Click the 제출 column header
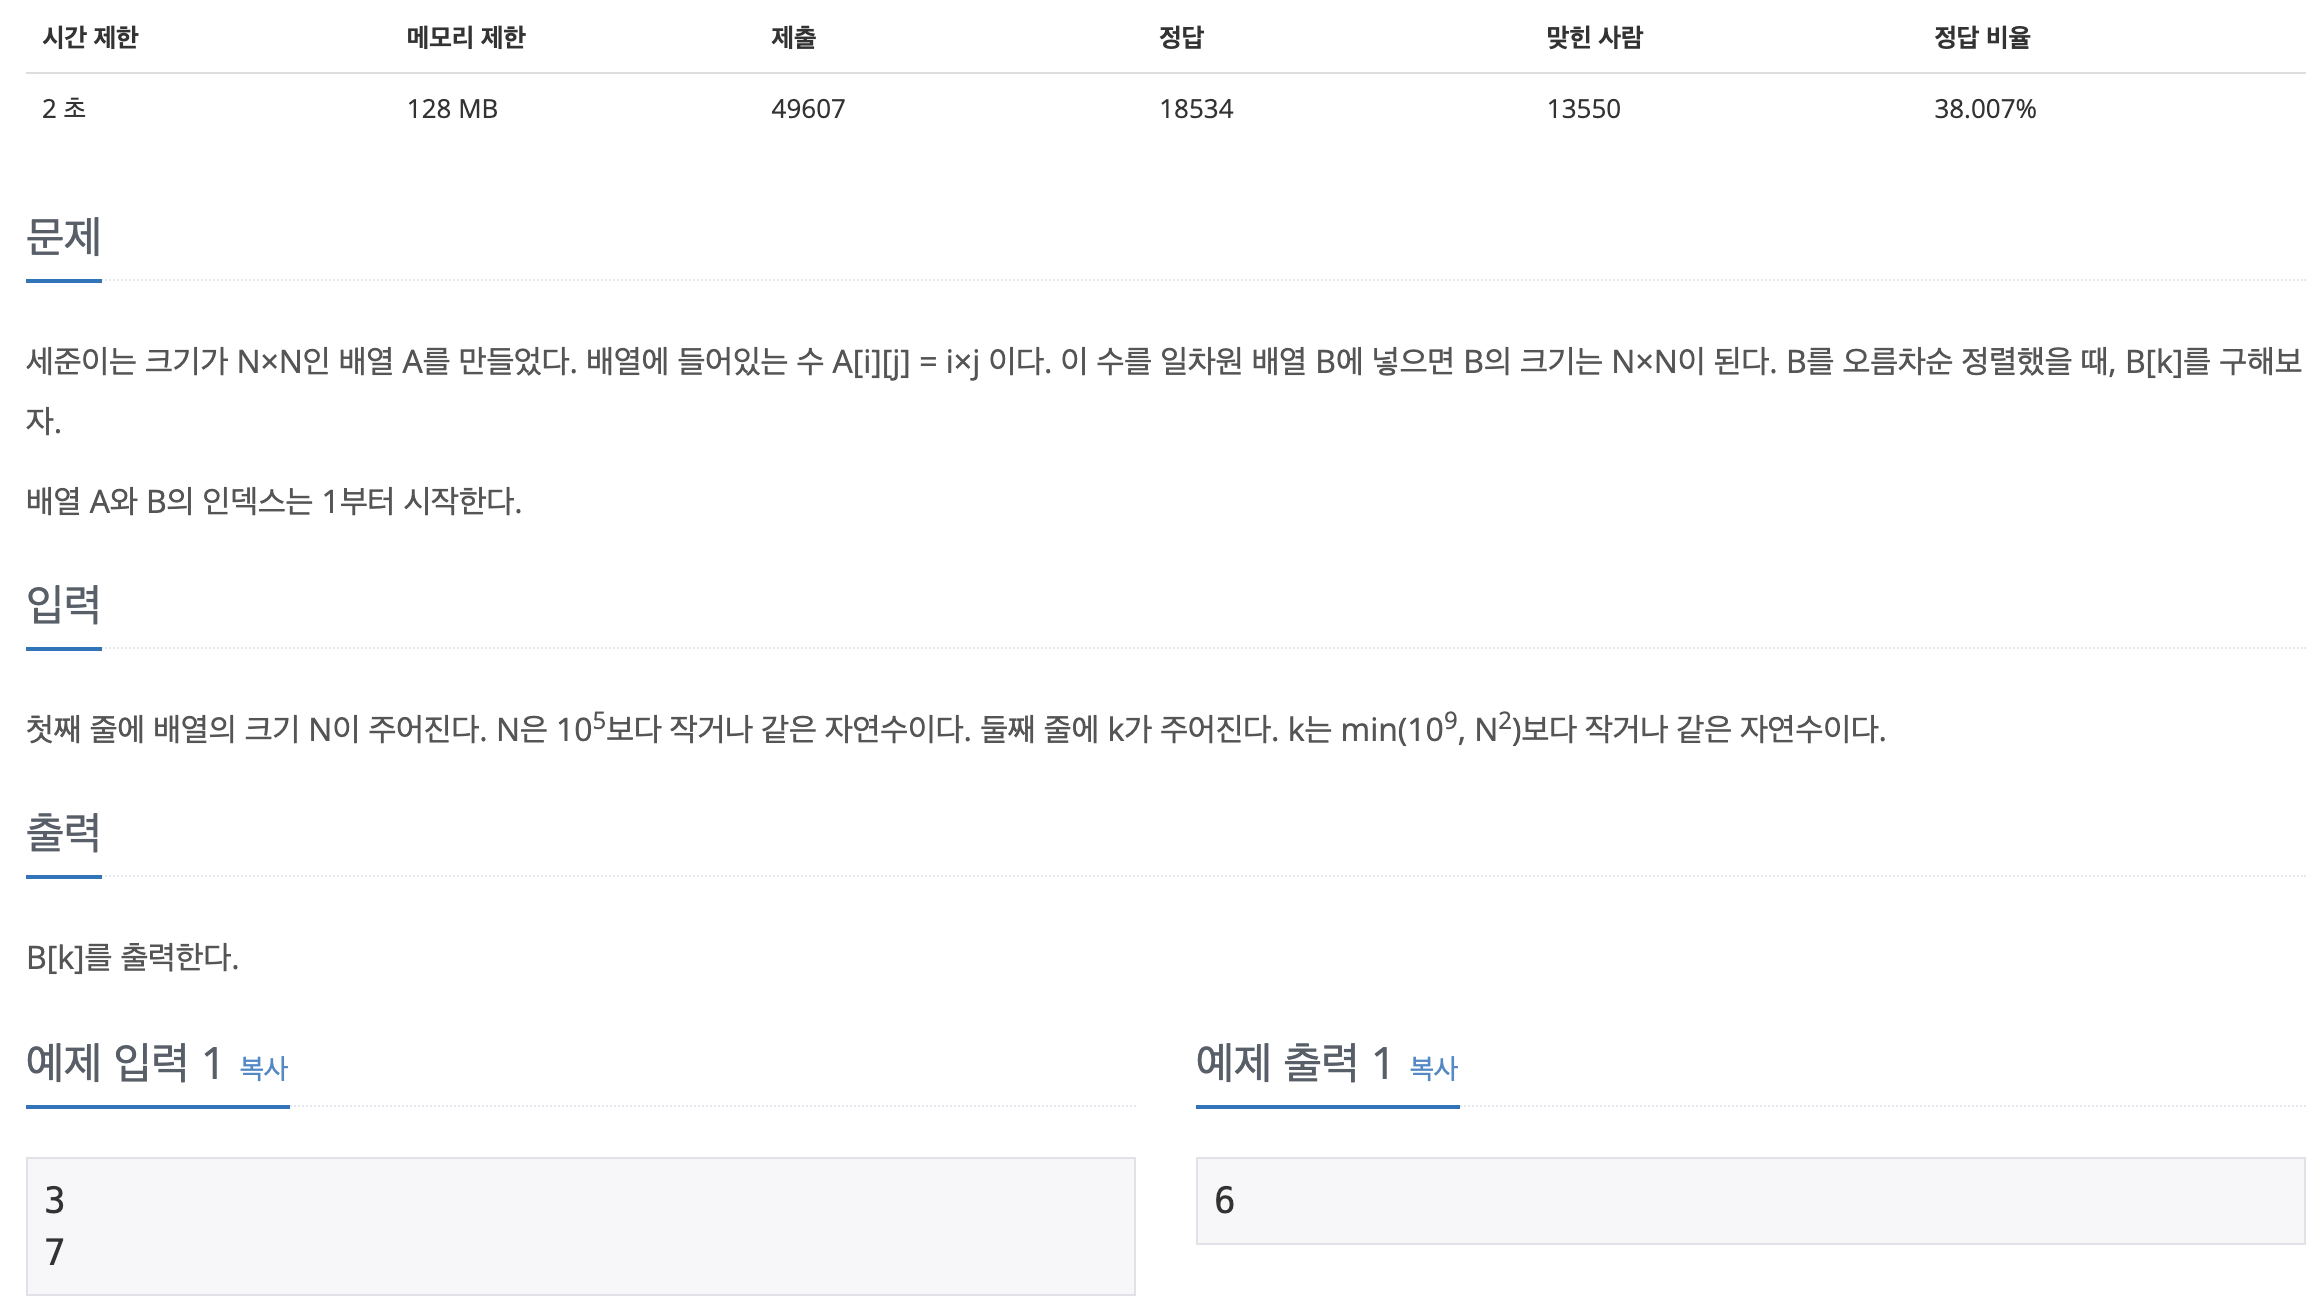The width and height of the screenshot is (2322, 1314). (794, 38)
